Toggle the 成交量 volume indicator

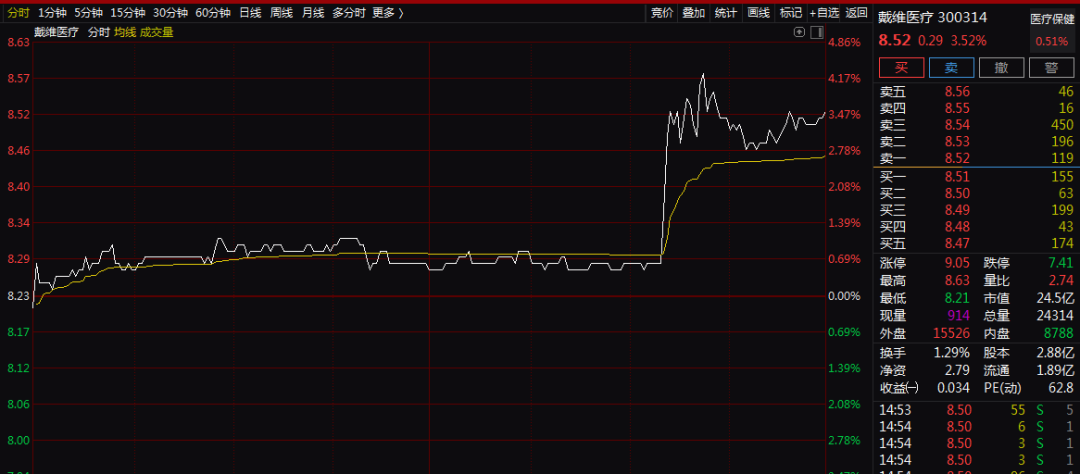[x=156, y=32]
